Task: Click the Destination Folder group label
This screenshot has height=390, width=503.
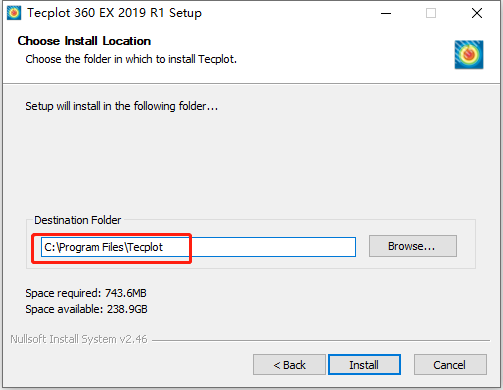Action: point(77,220)
